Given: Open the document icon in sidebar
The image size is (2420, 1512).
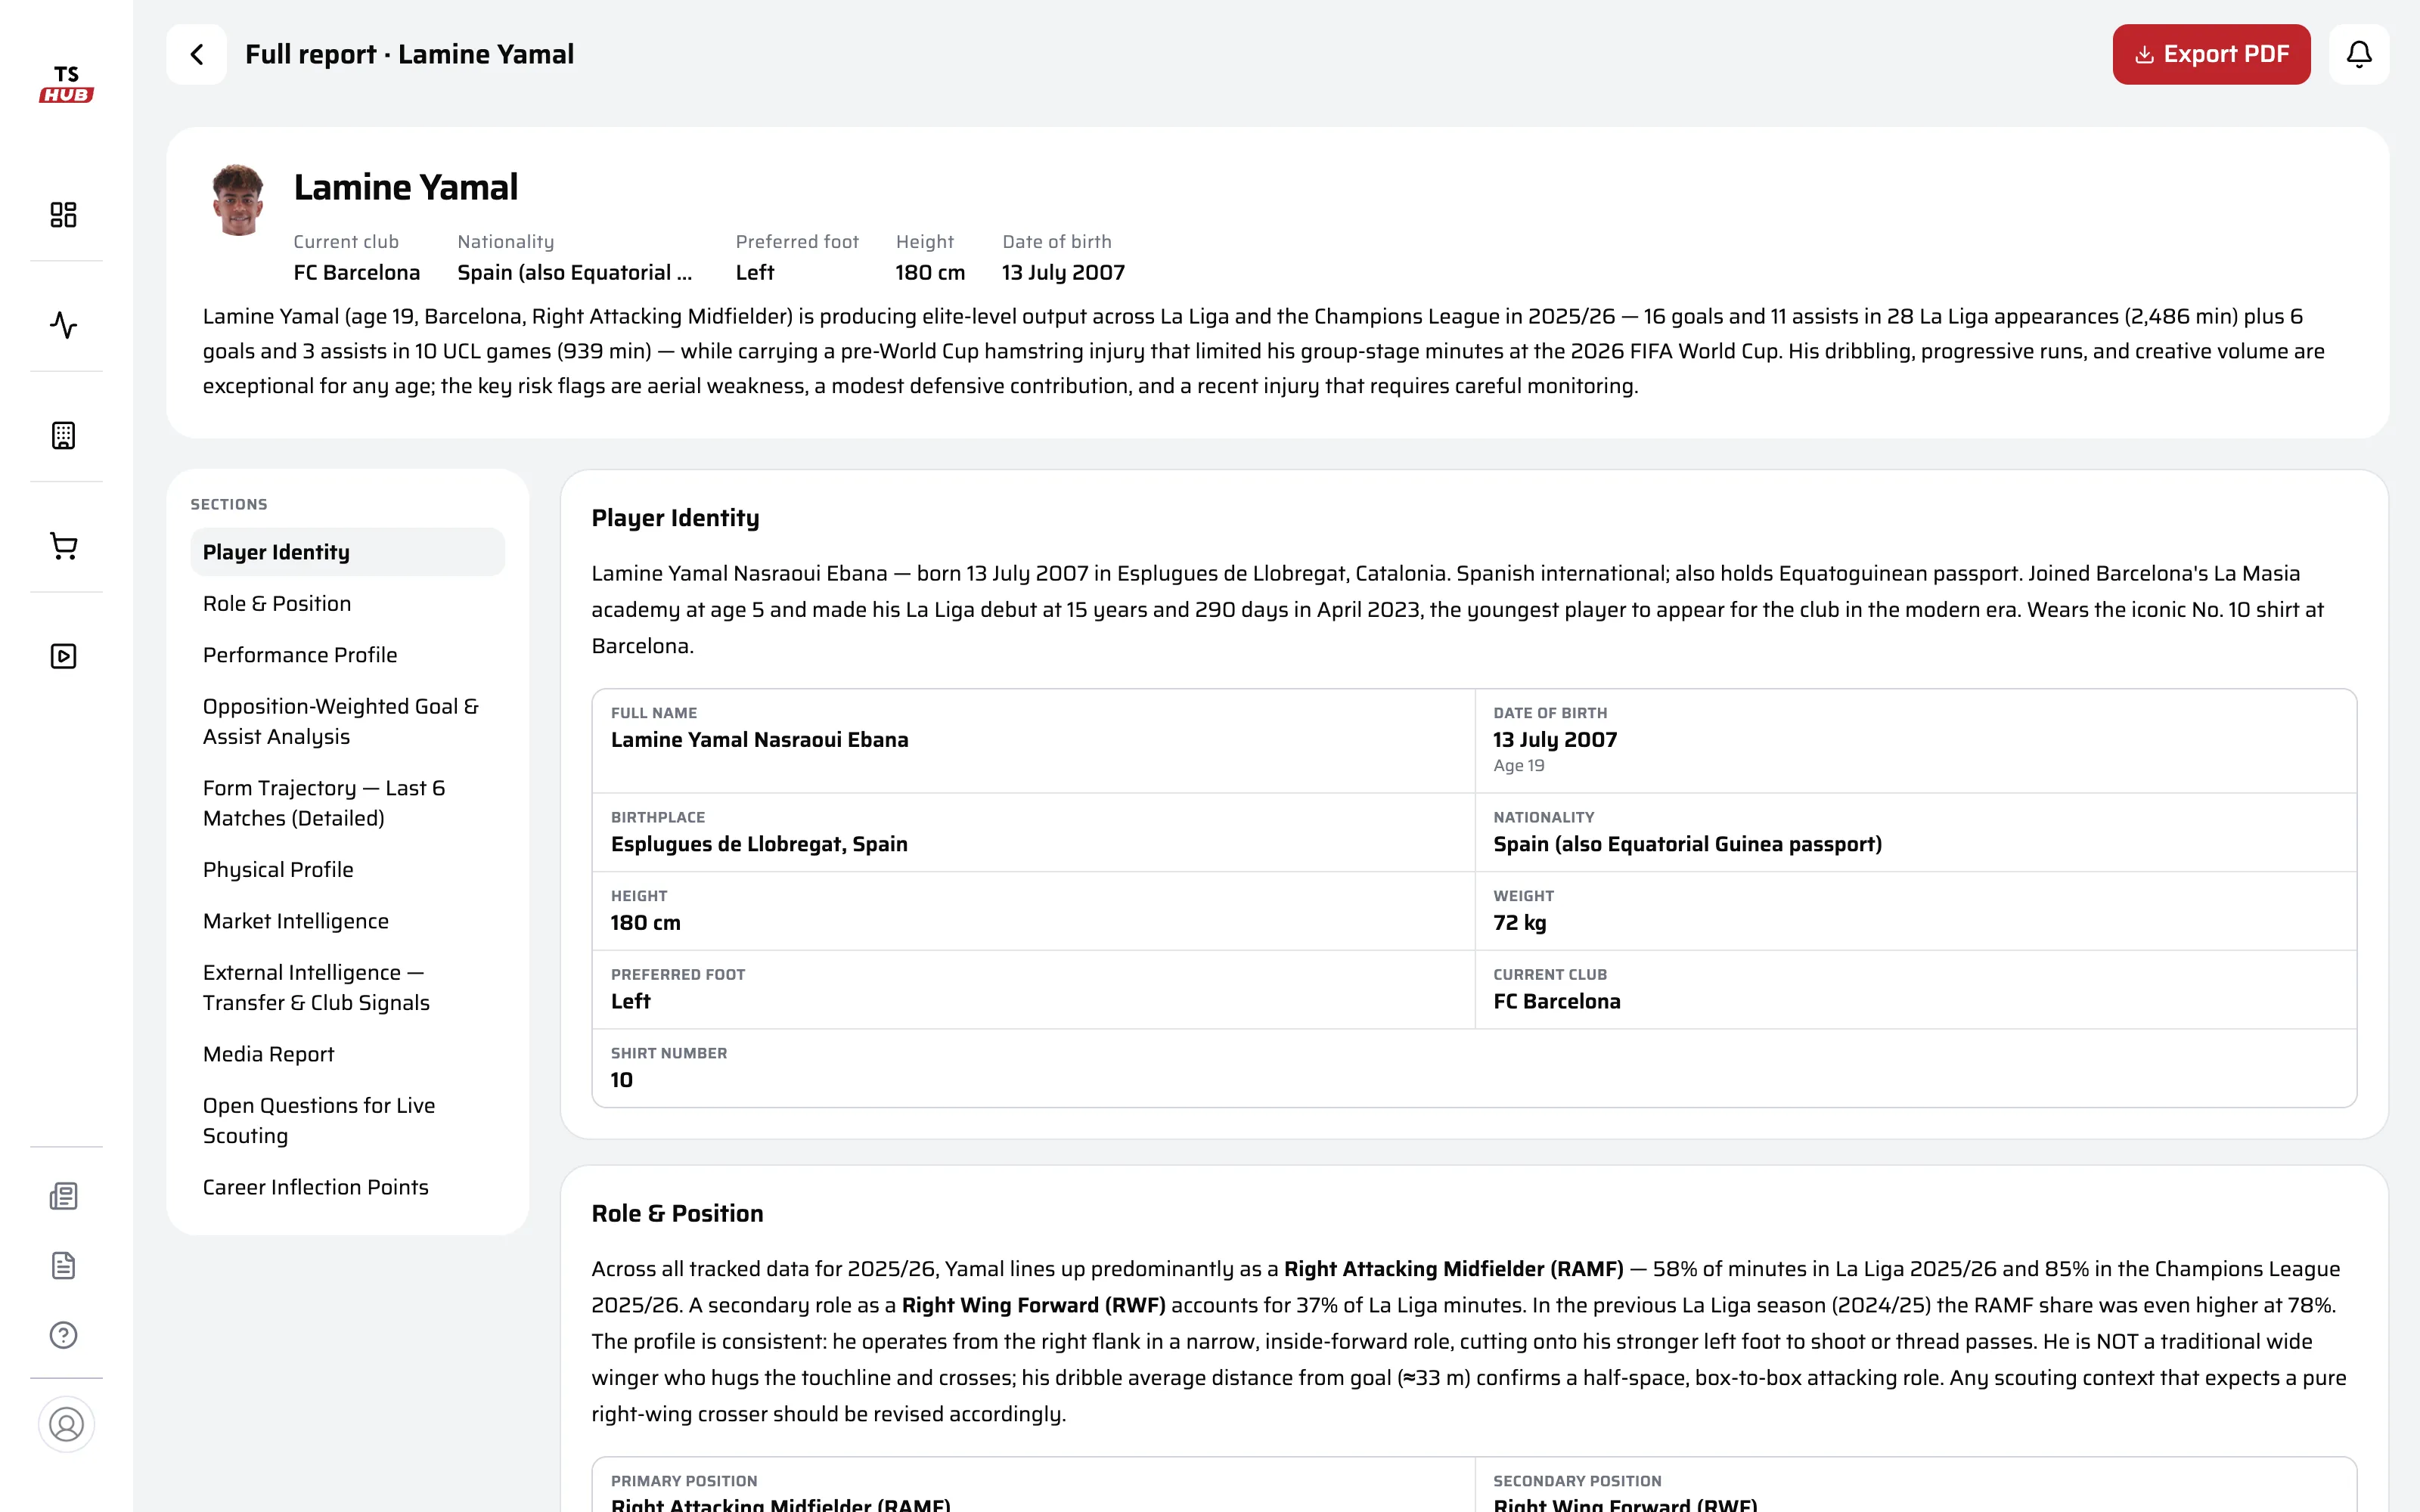Looking at the screenshot, I should pyautogui.click(x=64, y=1265).
